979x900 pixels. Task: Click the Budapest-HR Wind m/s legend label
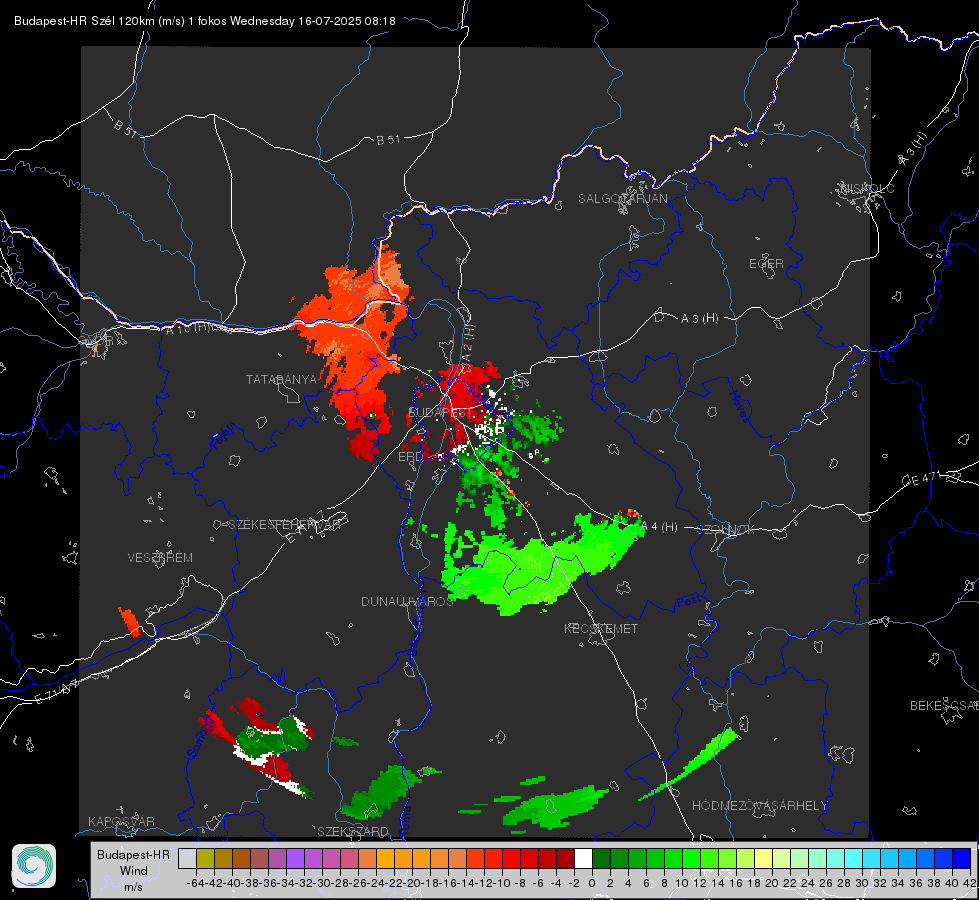coord(134,871)
